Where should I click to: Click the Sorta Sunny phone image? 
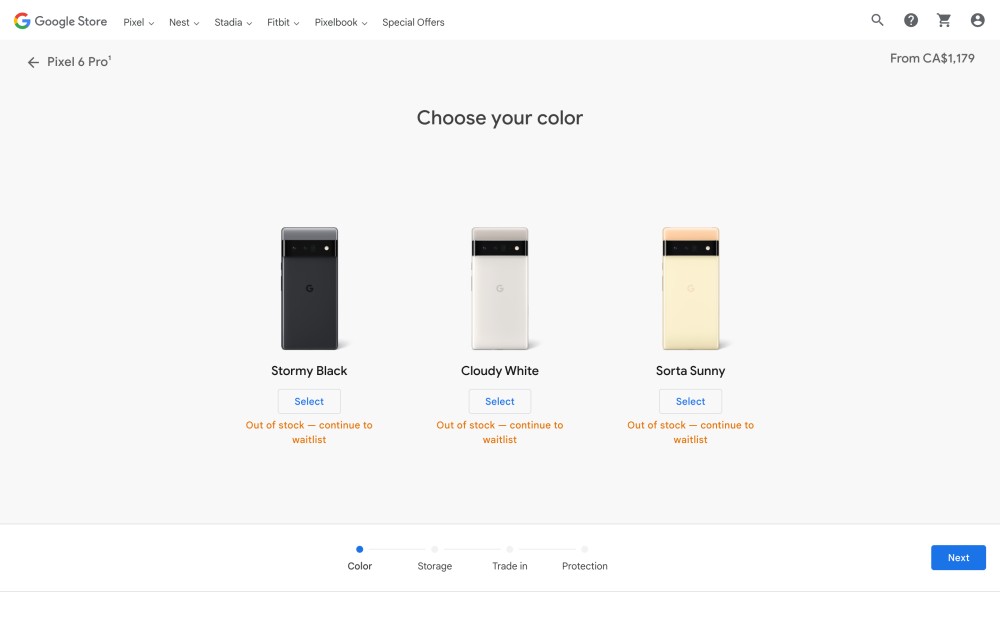click(691, 288)
